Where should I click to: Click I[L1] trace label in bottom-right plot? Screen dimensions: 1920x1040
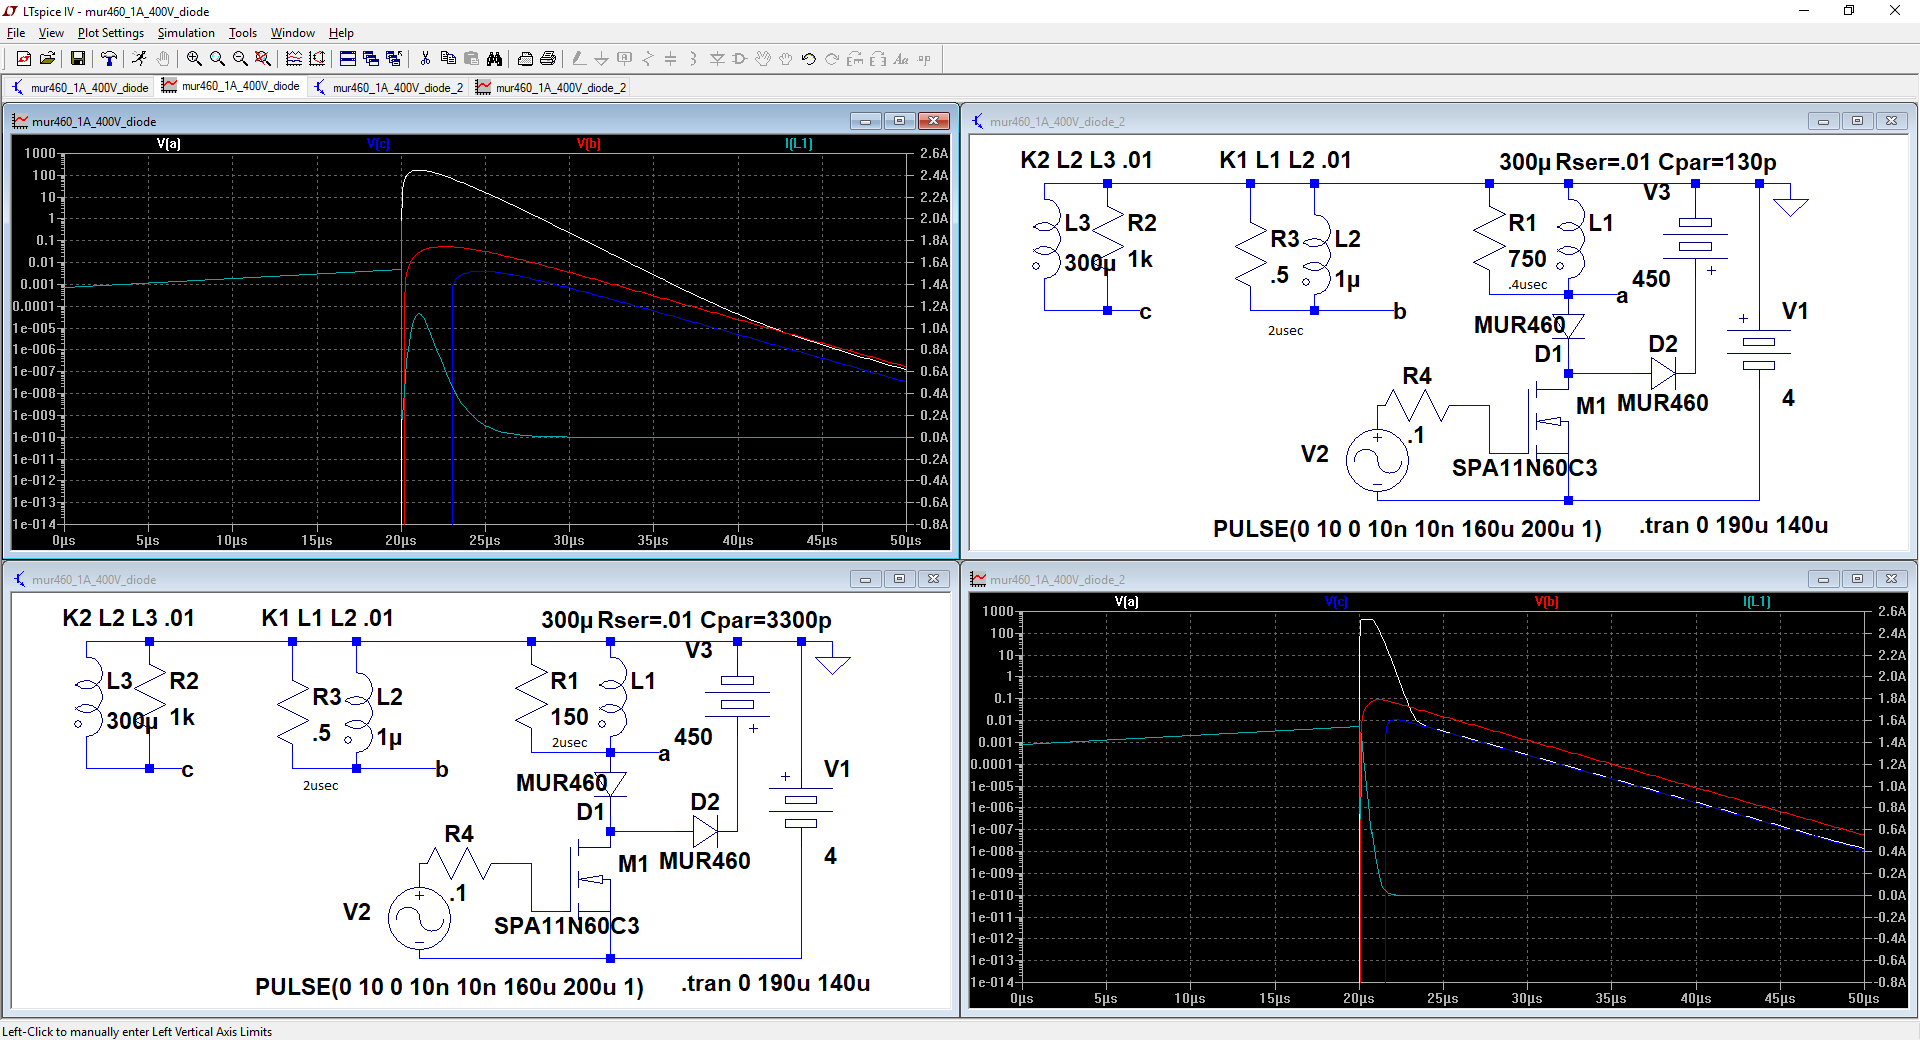1757,602
